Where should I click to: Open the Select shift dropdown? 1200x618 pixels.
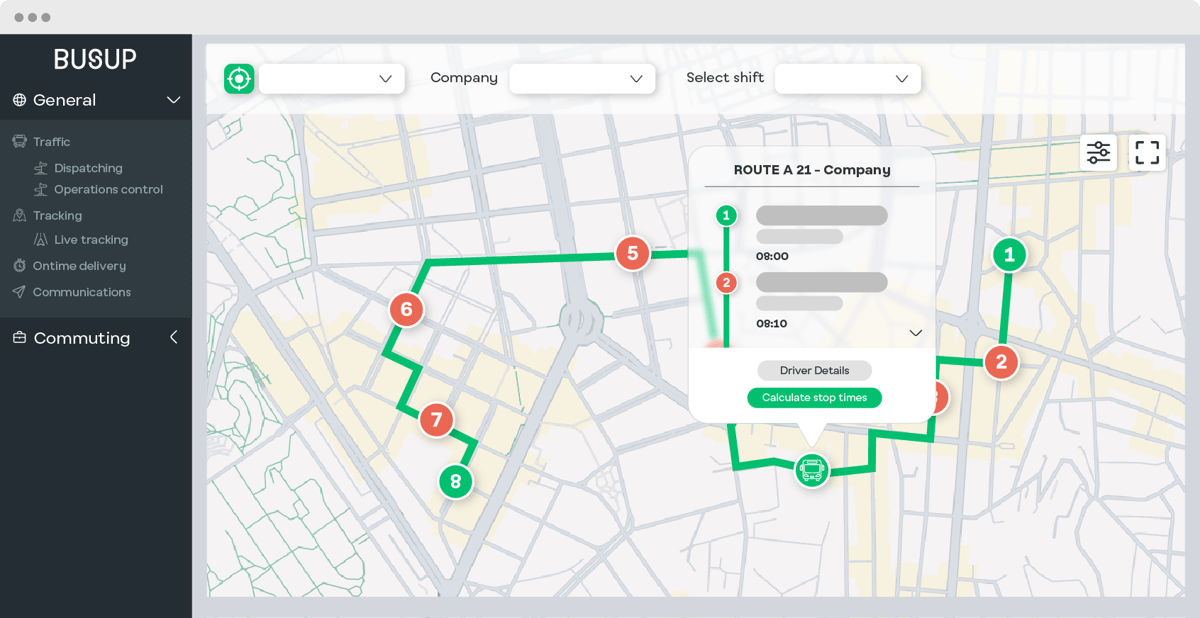[x=847, y=79]
